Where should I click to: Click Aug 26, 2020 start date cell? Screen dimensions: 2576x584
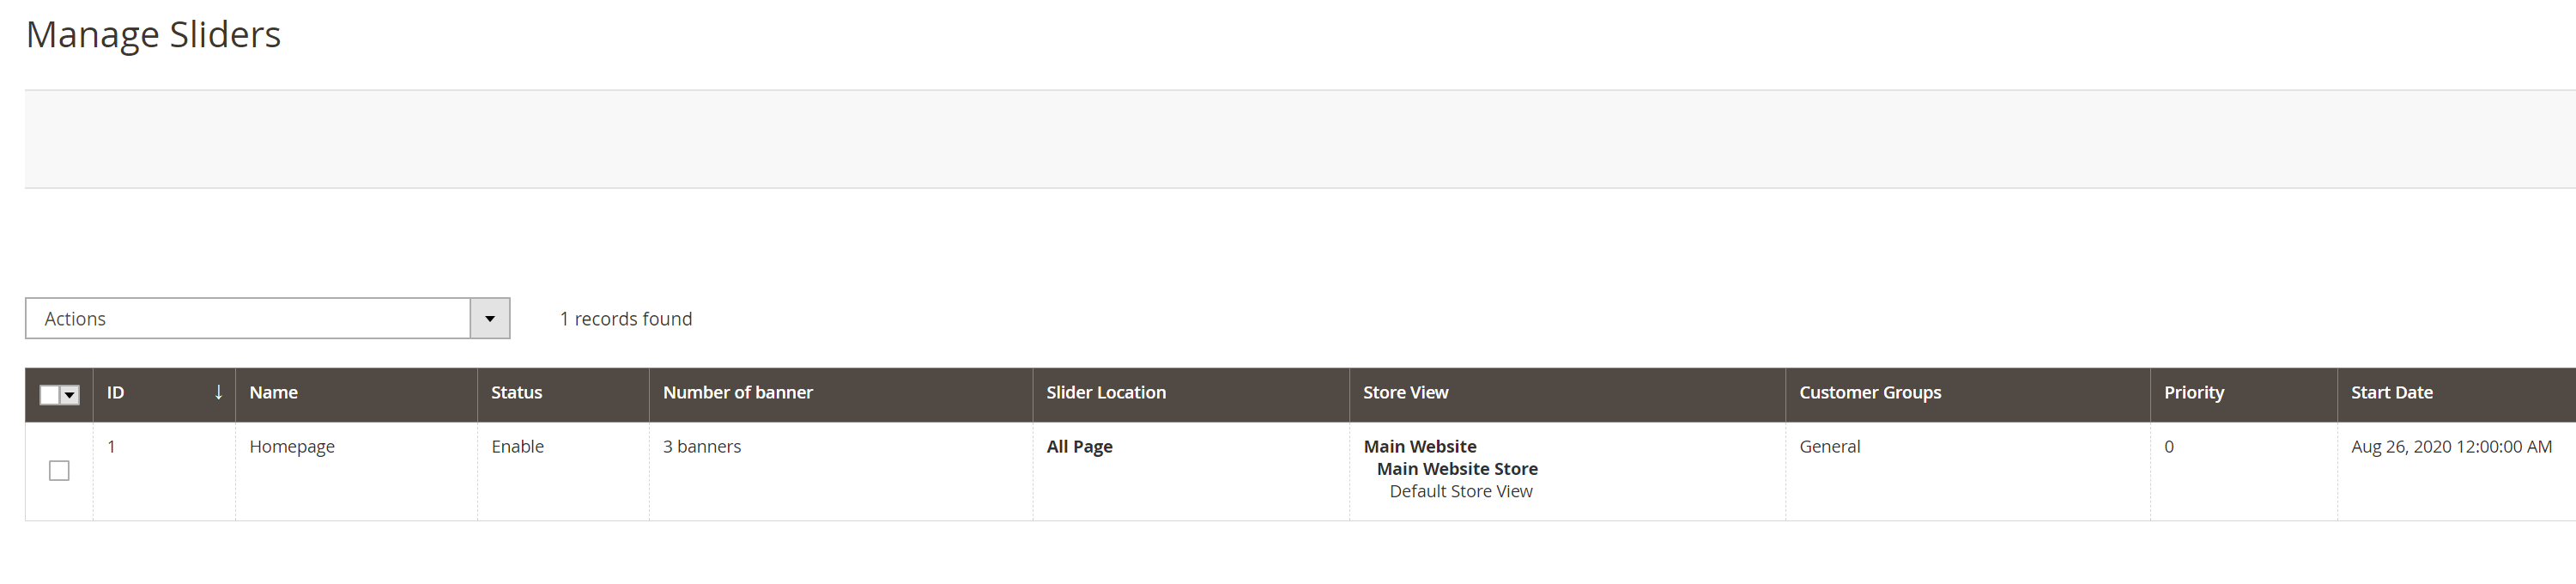(2456, 471)
